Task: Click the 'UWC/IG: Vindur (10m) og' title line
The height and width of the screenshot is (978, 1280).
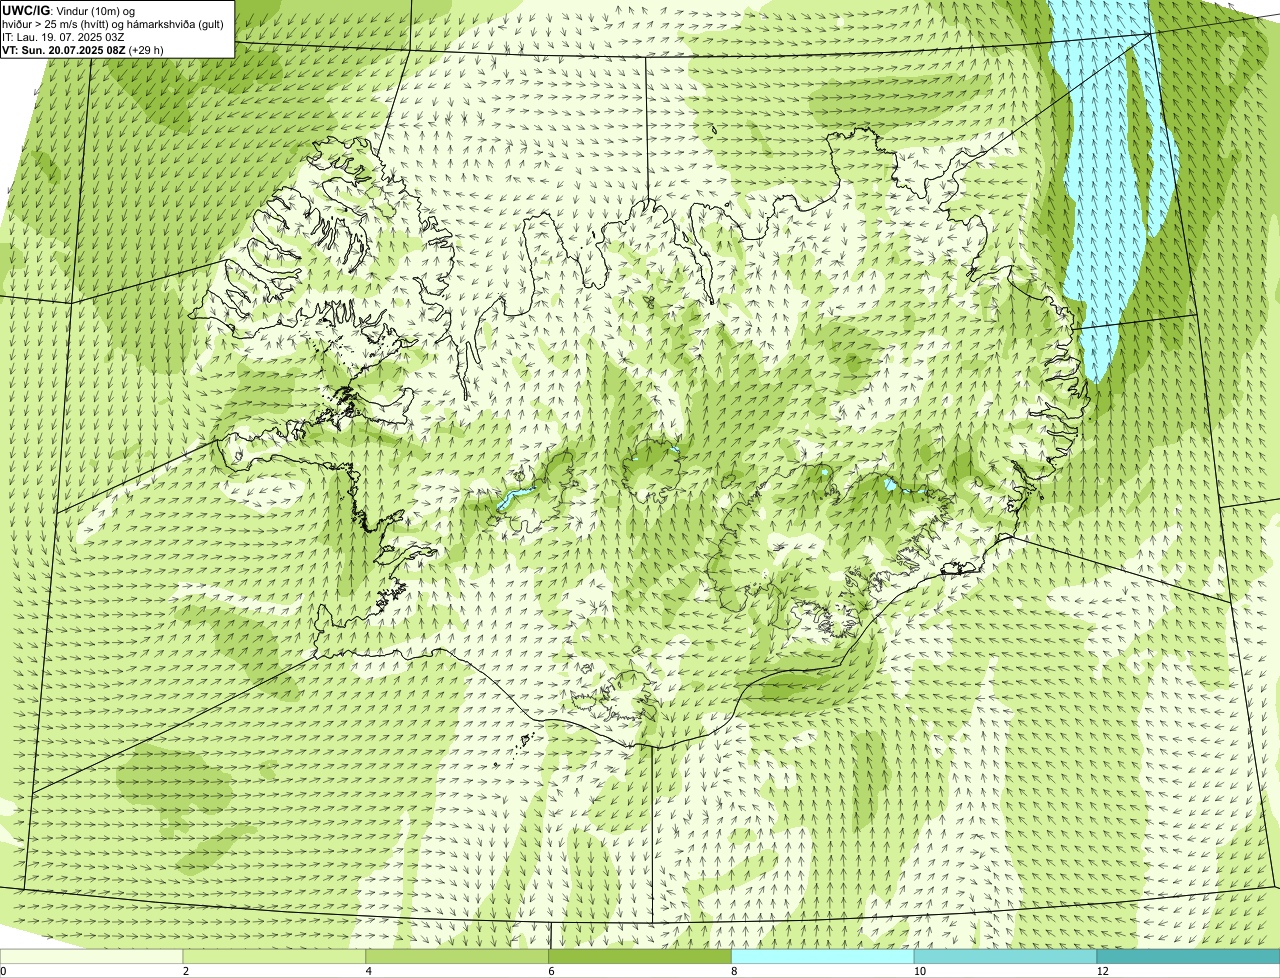Action: pos(69,10)
